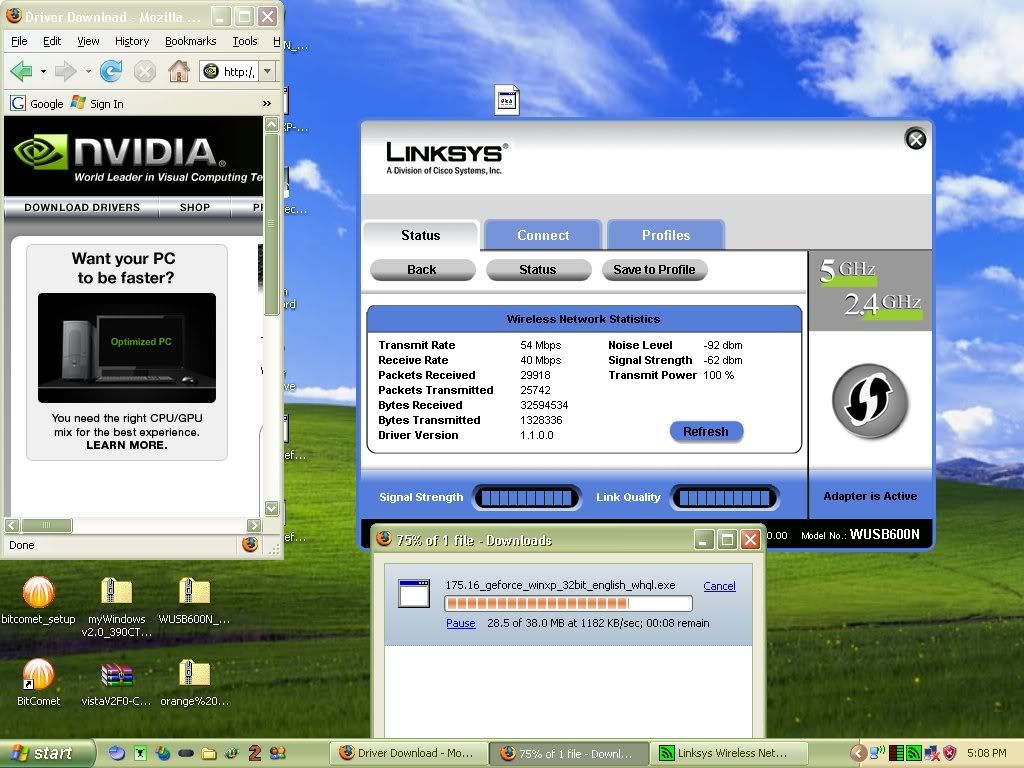This screenshot has width=1024, height=768.
Task: Show more bookmarks via the chevron
Action: [x=266, y=103]
